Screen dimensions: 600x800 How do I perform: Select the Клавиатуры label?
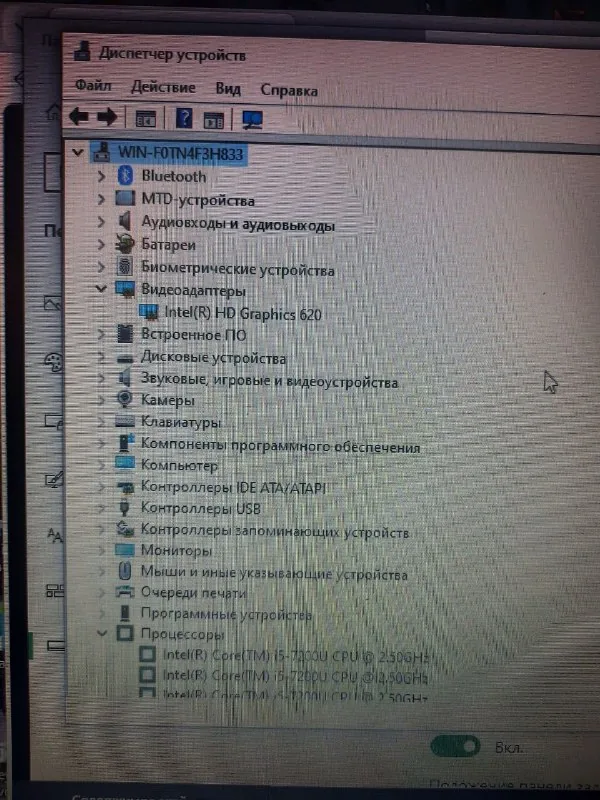pyautogui.click(x=181, y=421)
